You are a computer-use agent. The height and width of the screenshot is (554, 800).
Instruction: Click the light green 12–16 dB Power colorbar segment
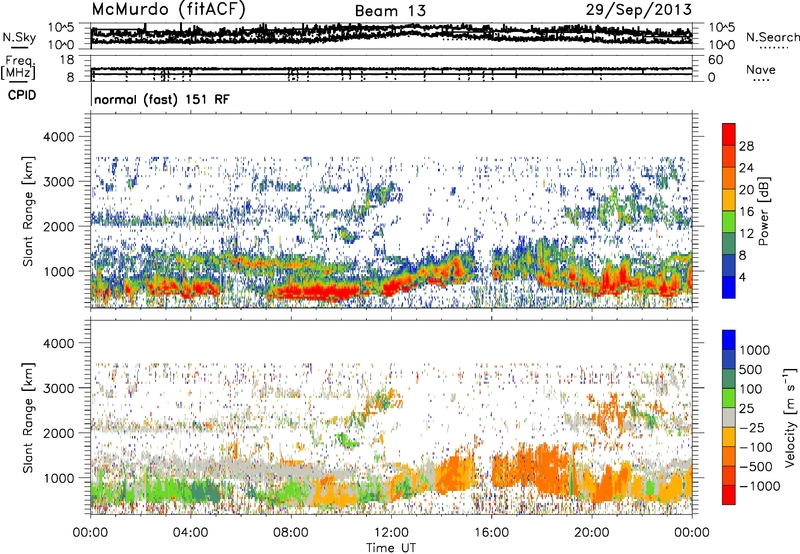pyautogui.click(x=729, y=222)
